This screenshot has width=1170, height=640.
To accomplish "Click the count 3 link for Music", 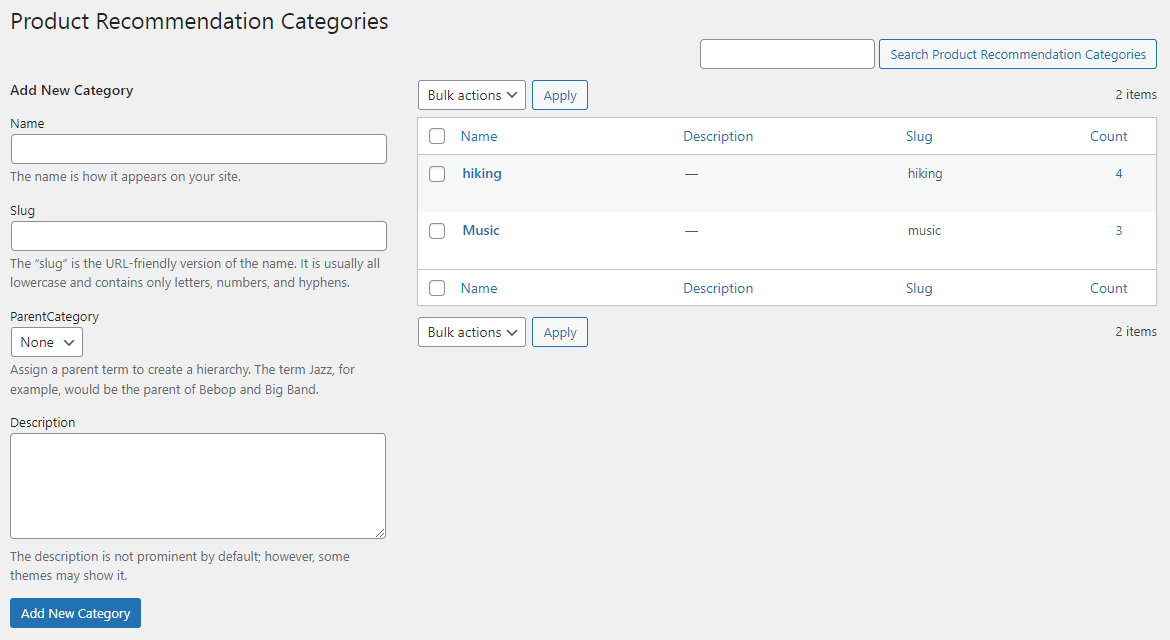I will (1118, 231).
